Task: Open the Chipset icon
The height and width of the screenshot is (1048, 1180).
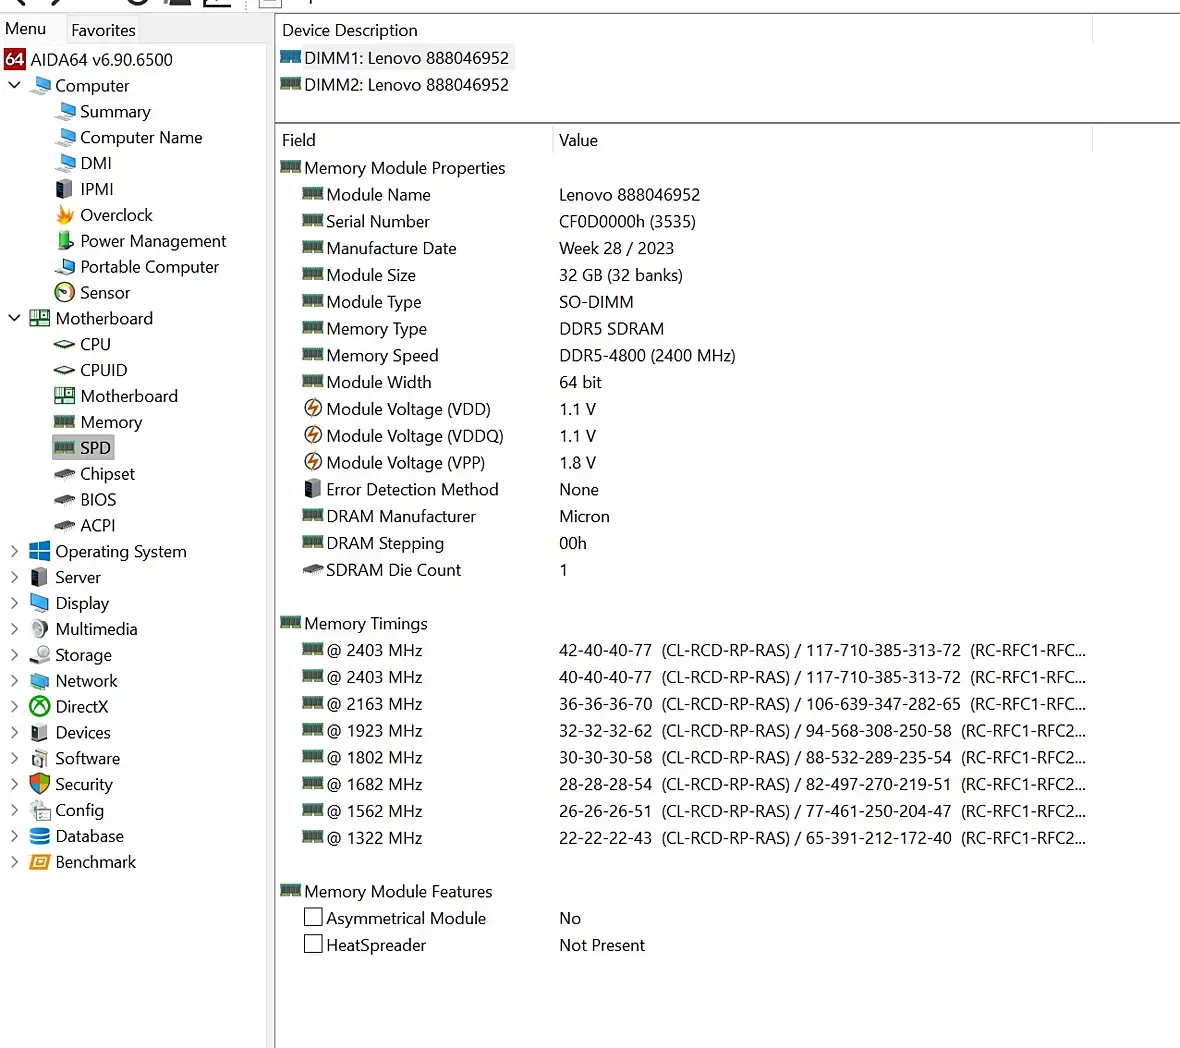Action: pos(65,474)
